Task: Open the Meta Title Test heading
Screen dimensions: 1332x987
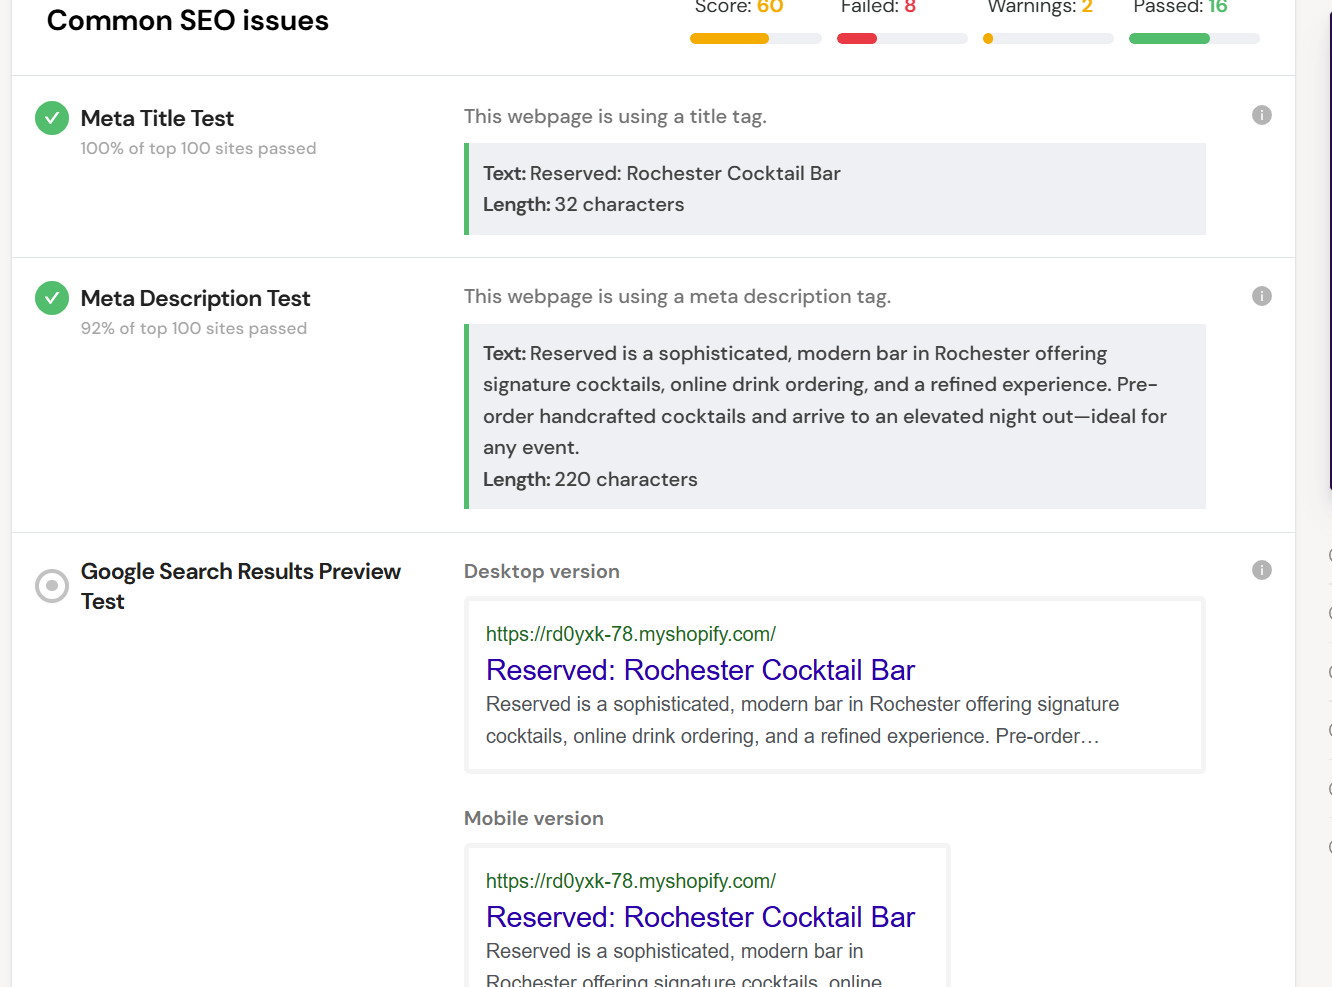Action: pos(157,118)
